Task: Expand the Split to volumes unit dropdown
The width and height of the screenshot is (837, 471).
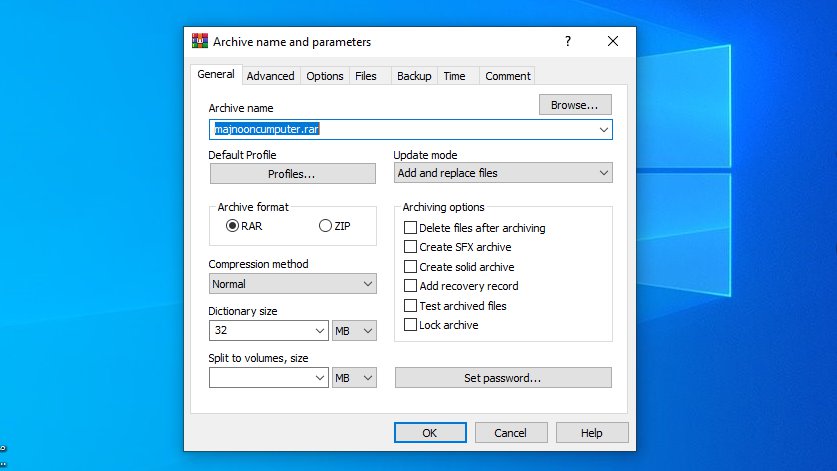Action: [355, 378]
